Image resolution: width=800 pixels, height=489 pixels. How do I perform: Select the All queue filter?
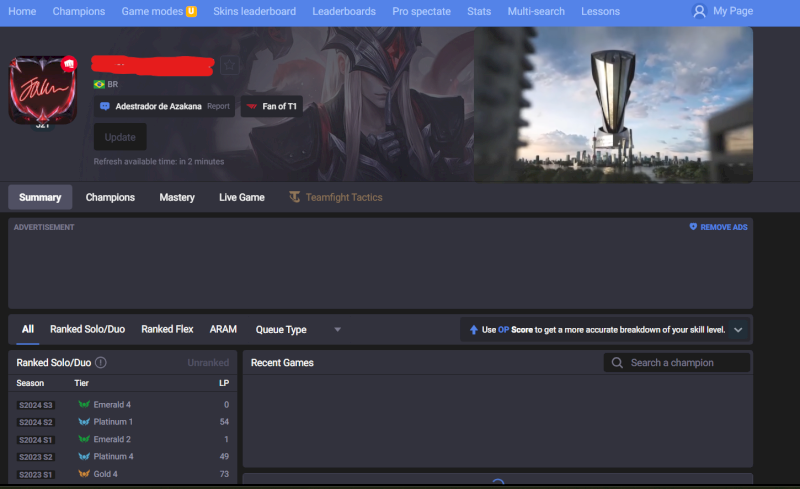(x=28, y=329)
